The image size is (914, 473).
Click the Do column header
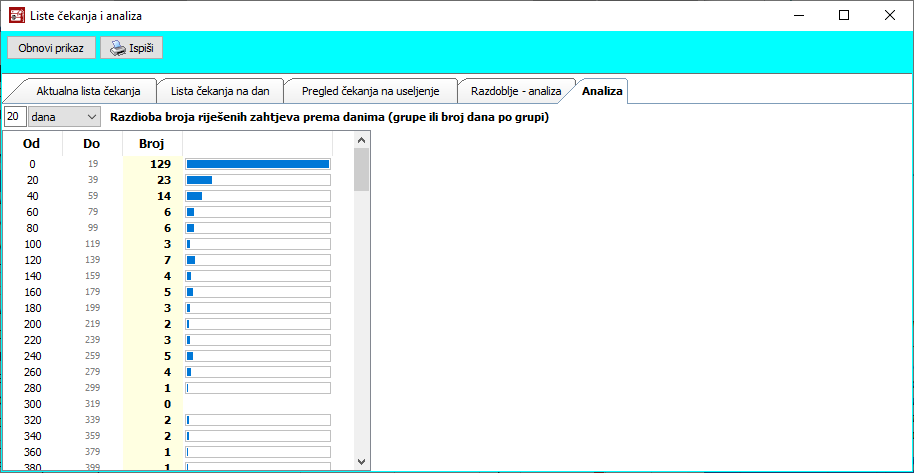92,144
